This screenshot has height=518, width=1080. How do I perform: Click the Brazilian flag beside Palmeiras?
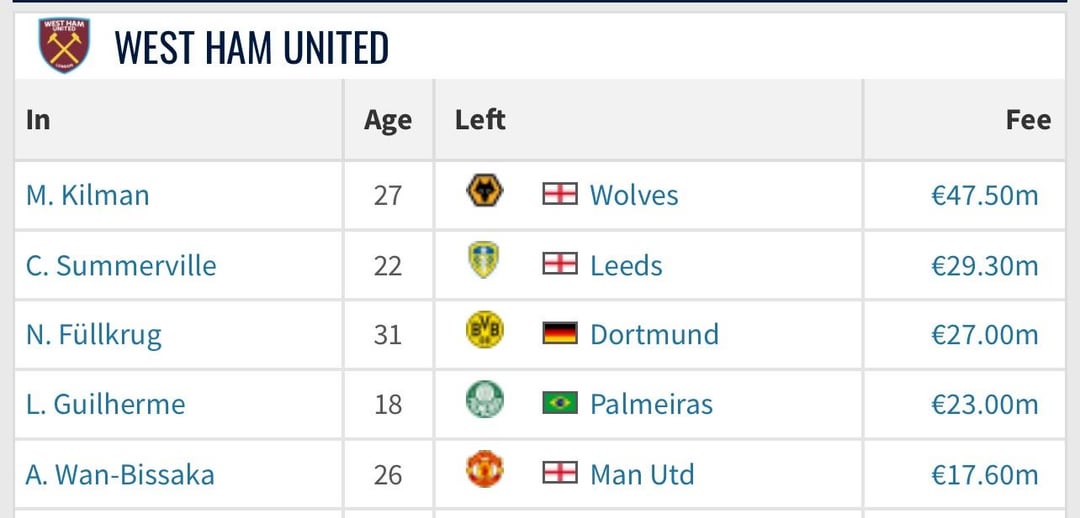[x=560, y=403]
